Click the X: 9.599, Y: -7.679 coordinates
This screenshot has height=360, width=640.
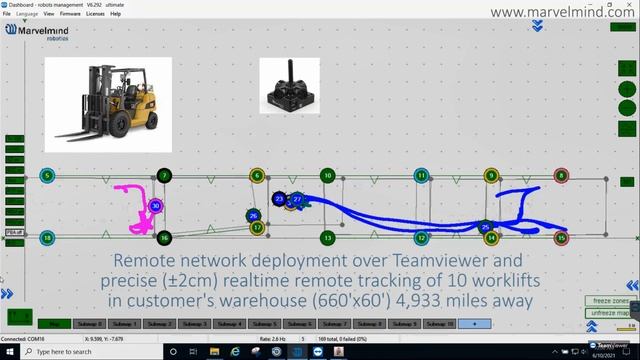tap(103, 339)
